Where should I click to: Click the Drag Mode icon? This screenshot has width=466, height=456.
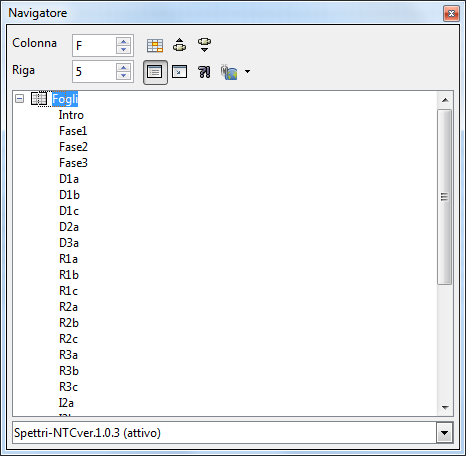tap(229, 72)
